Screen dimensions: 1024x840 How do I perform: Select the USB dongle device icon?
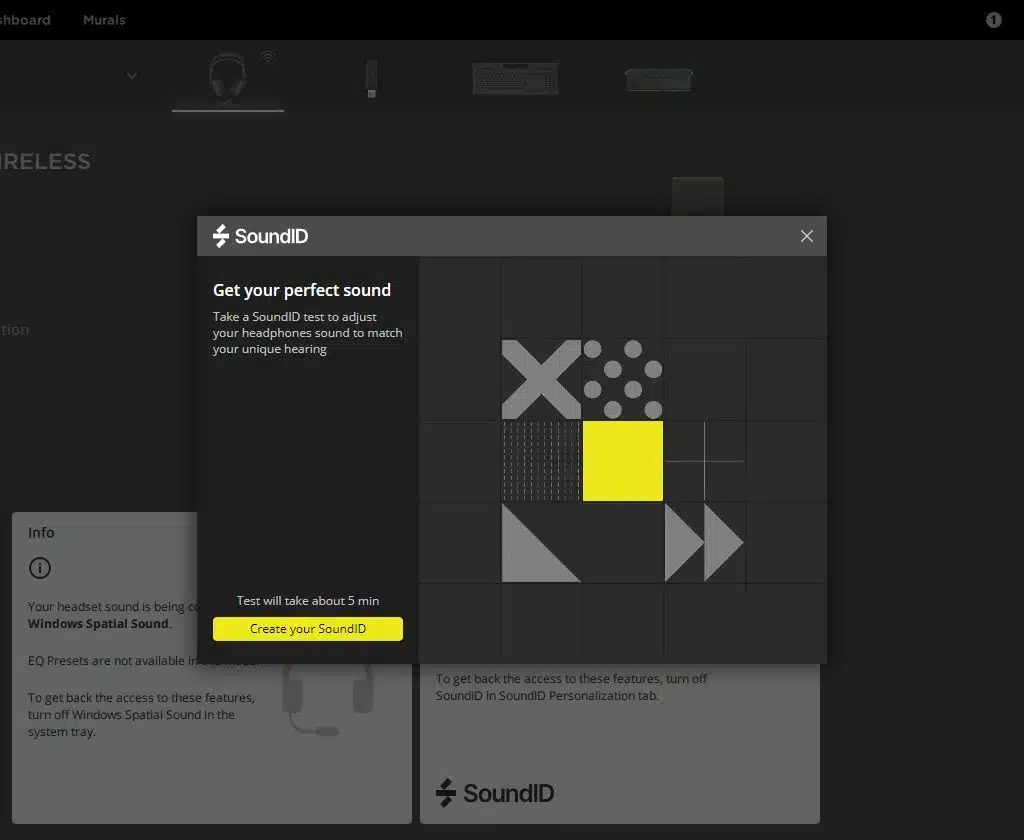(x=372, y=79)
